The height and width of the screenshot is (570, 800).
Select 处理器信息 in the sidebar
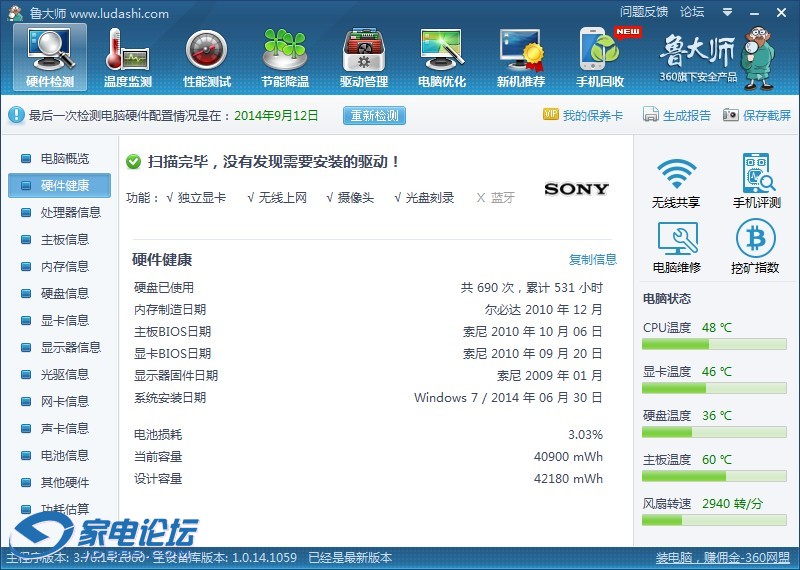tap(70, 212)
